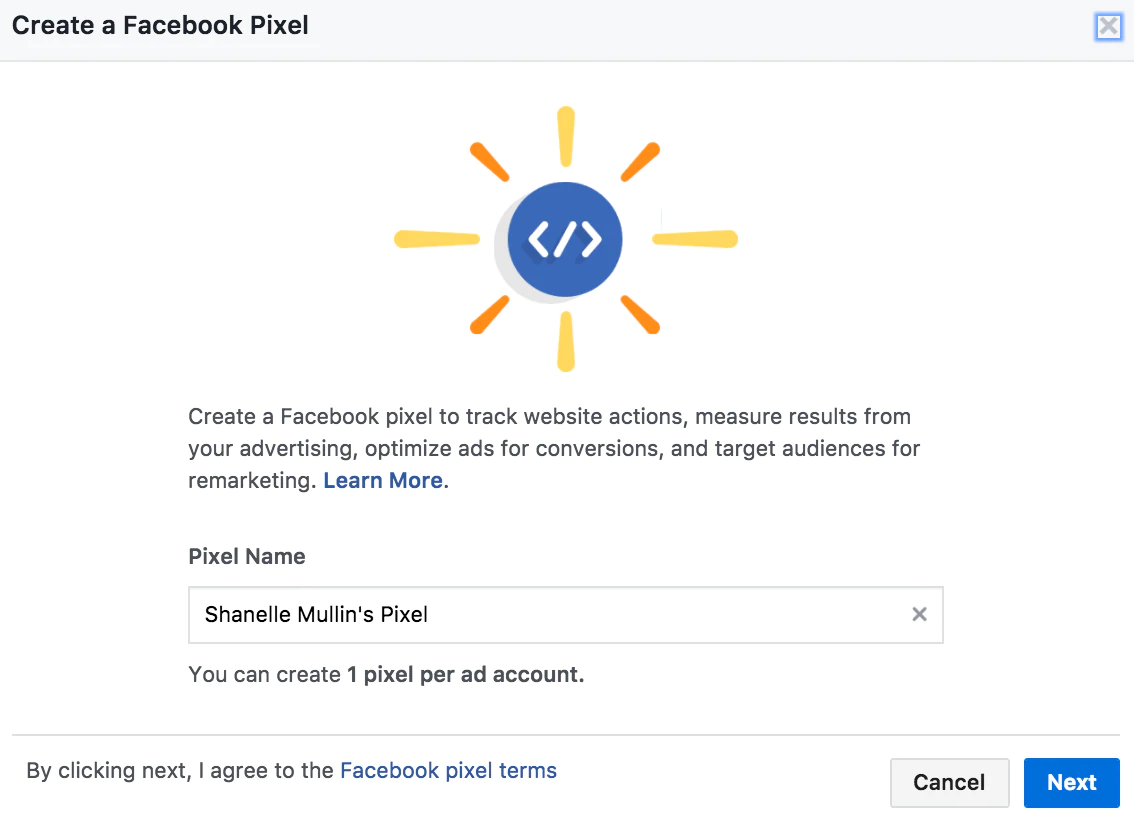The width and height of the screenshot is (1134, 824).
Task: Proceed with the Next button
Action: [x=1071, y=783]
